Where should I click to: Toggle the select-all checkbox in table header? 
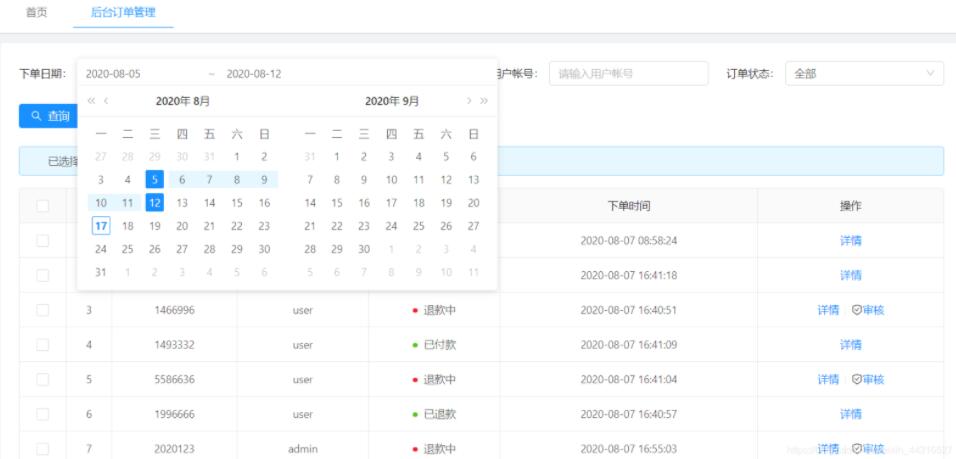pyautogui.click(x=42, y=206)
